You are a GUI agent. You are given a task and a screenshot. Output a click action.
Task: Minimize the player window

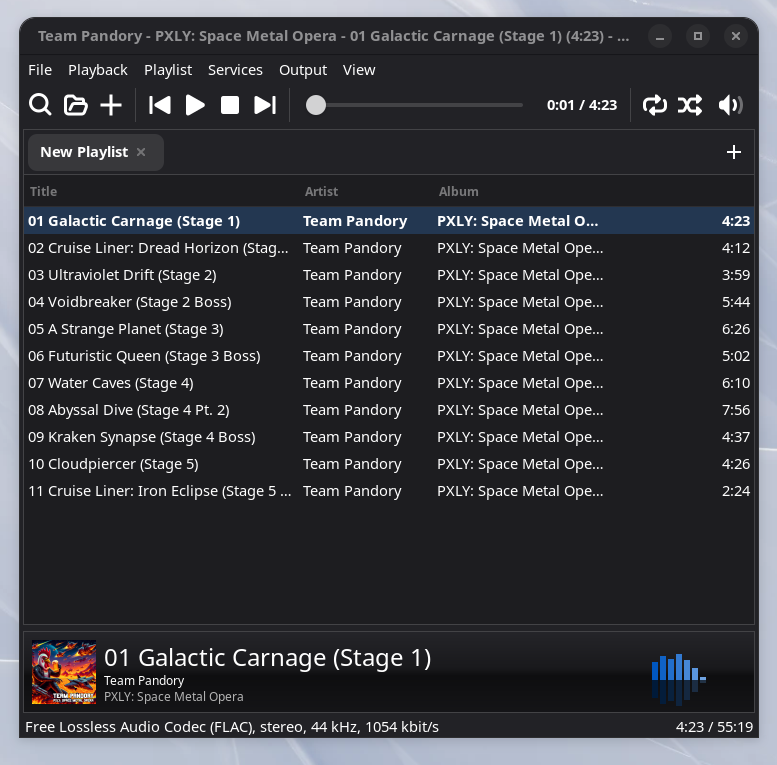(660, 36)
